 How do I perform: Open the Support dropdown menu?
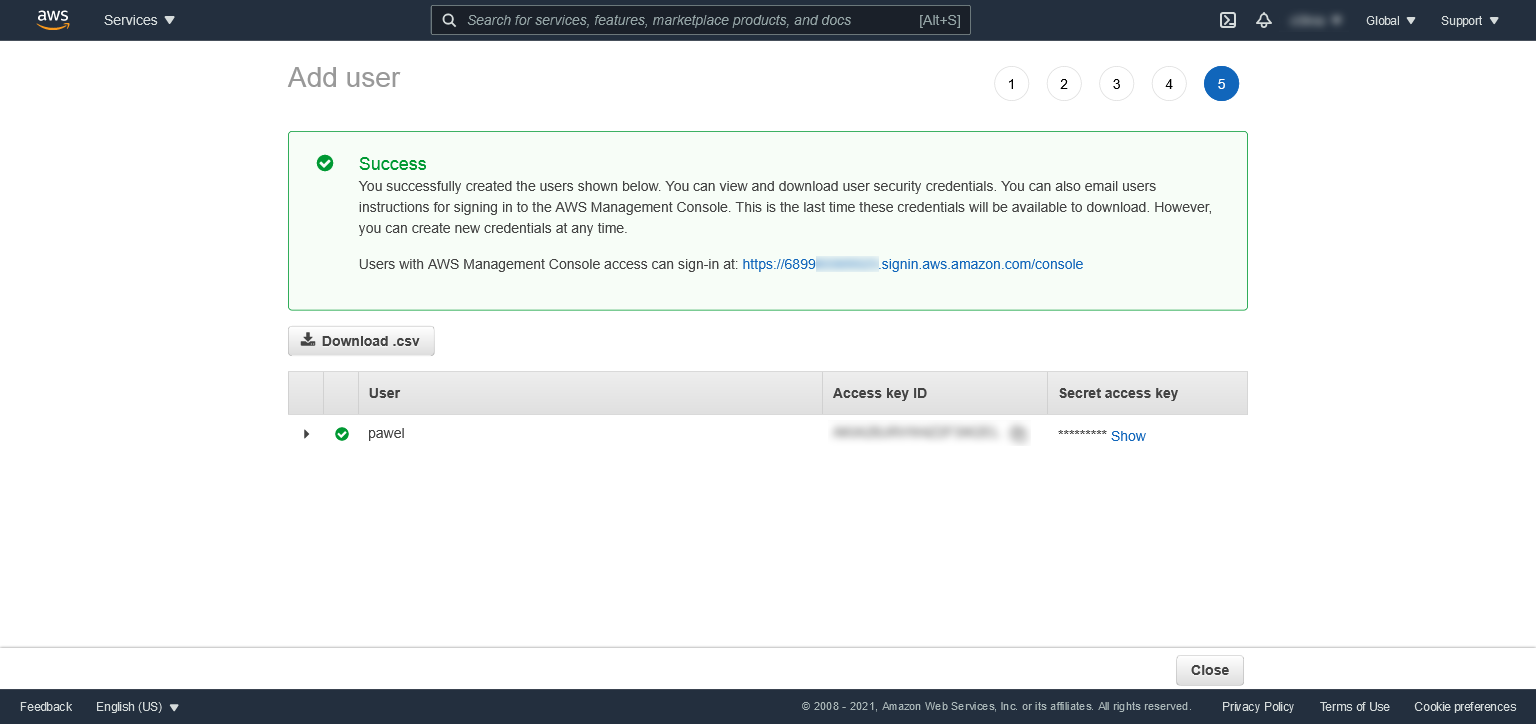coord(1470,20)
